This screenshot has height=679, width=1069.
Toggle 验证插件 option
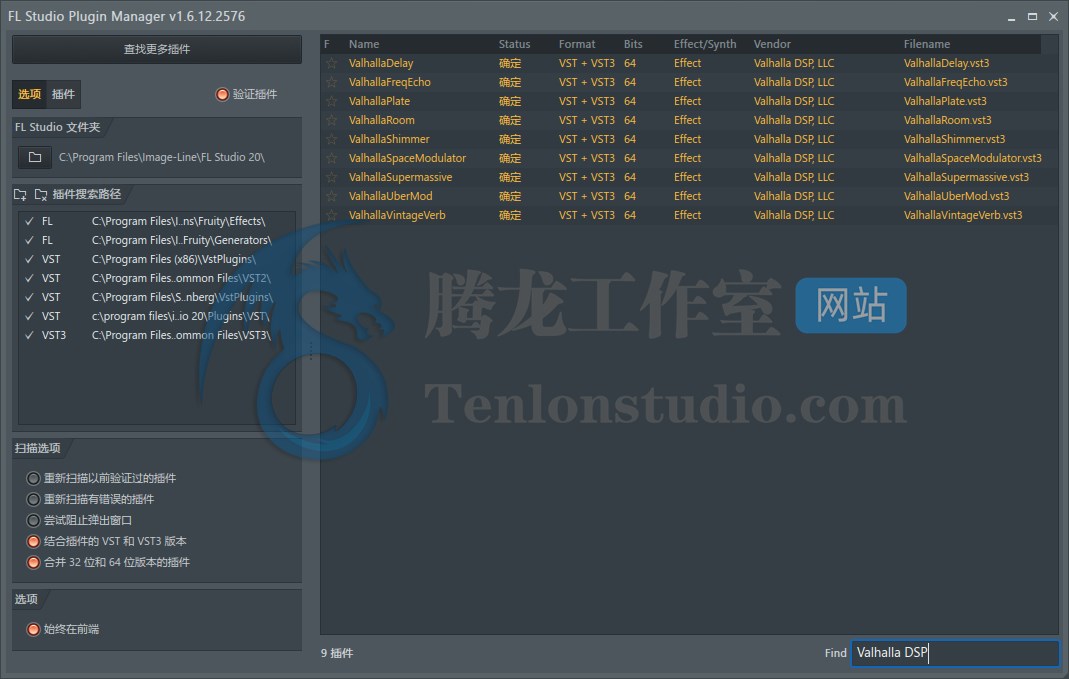click(x=222, y=94)
